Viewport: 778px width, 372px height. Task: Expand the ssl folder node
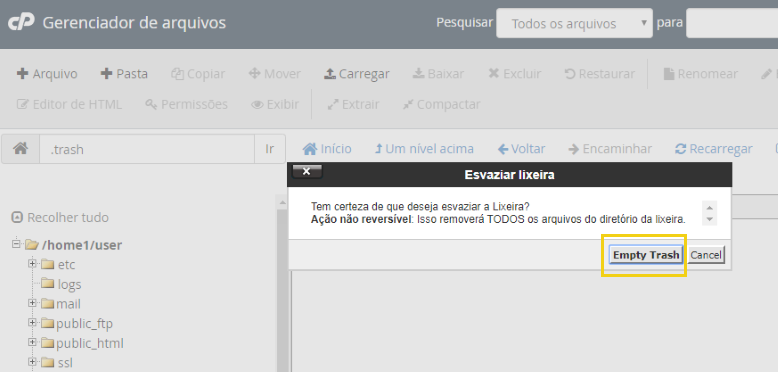[x=32, y=362]
